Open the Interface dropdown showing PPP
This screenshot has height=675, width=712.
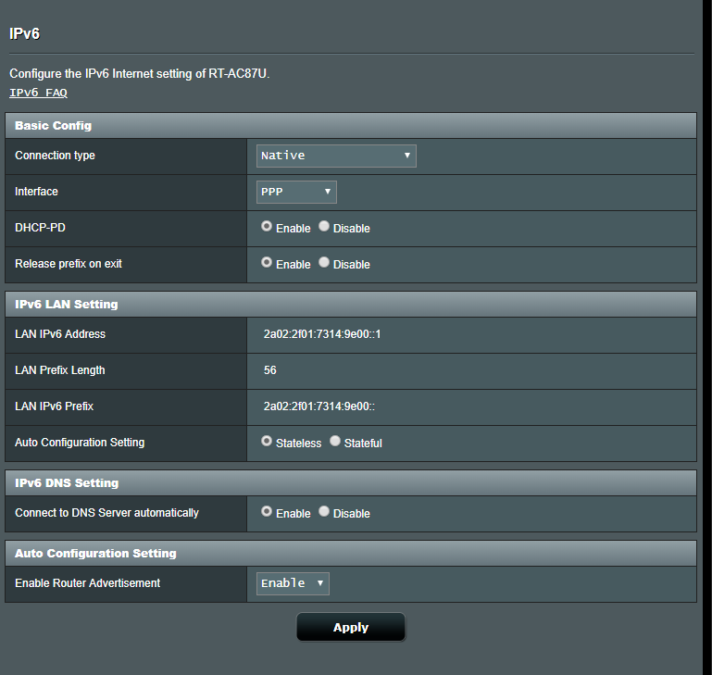[x=296, y=192]
